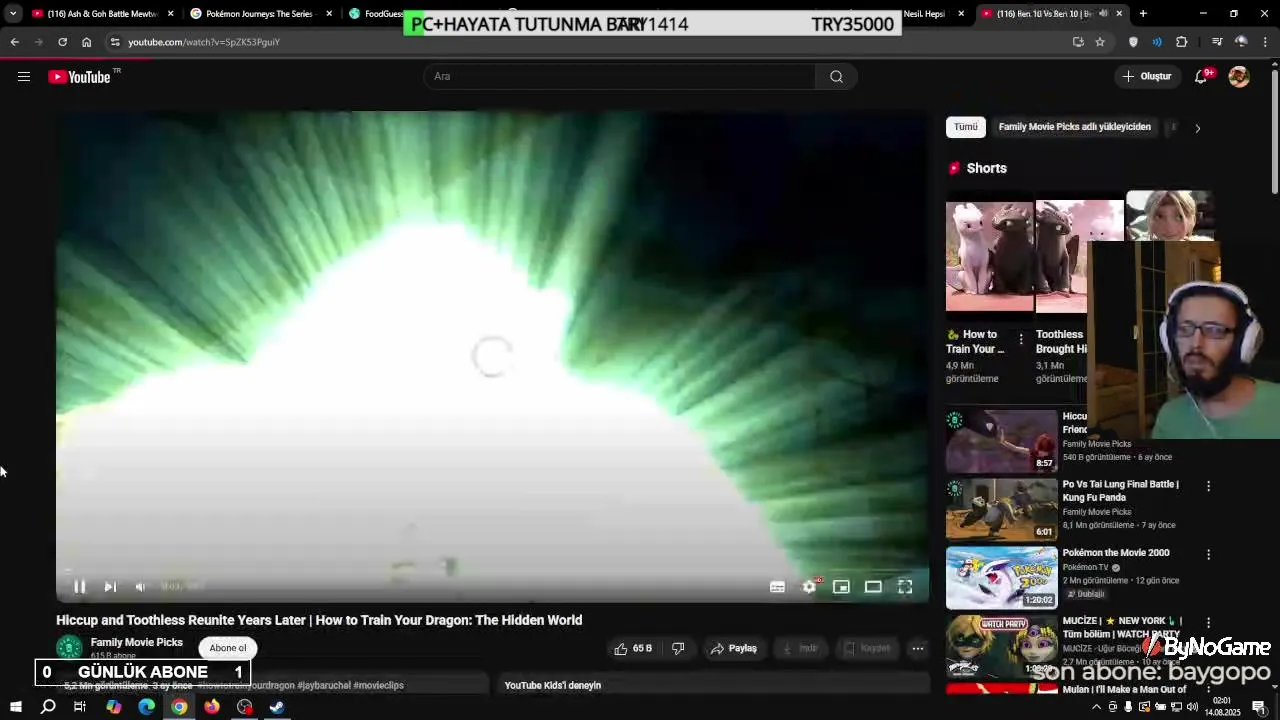Enter full screen mode
This screenshot has height=720, width=1280.
click(x=905, y=587)
